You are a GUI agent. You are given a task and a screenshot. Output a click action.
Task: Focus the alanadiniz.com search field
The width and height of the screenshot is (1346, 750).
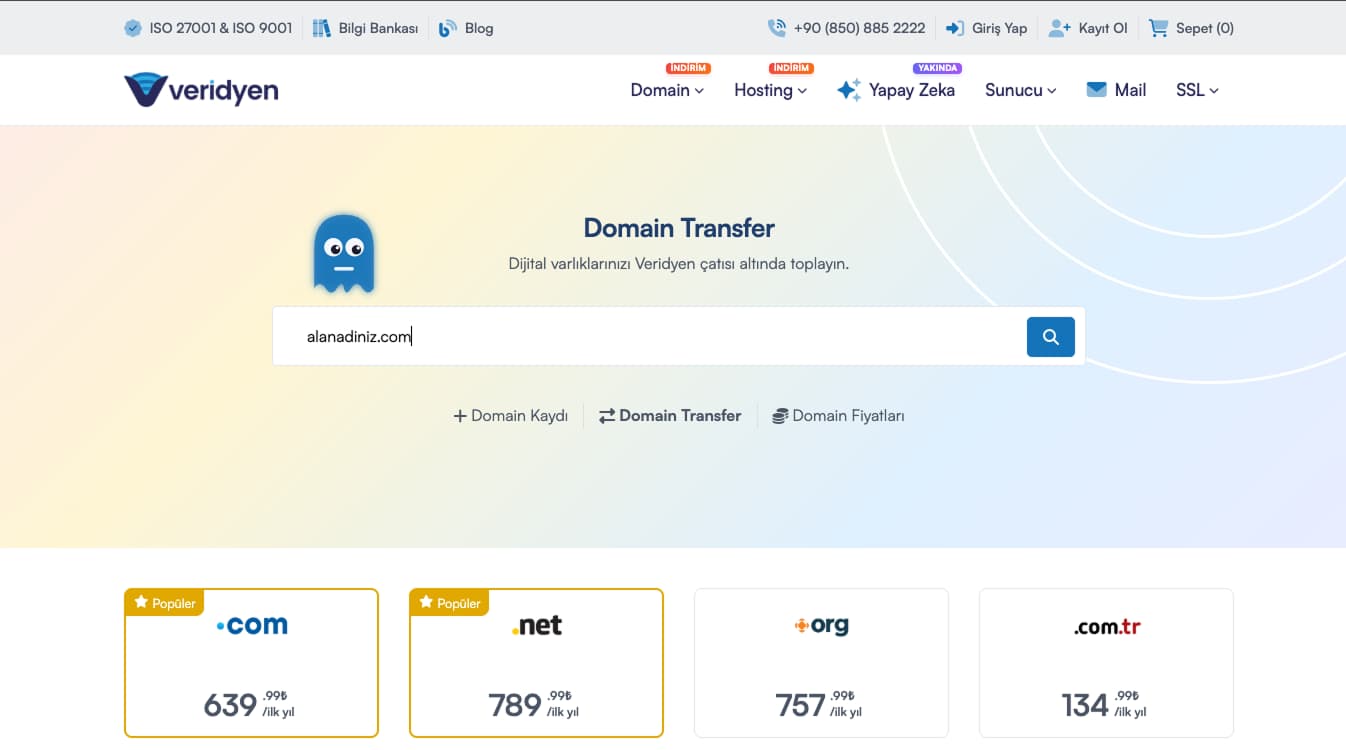[648, 337]
